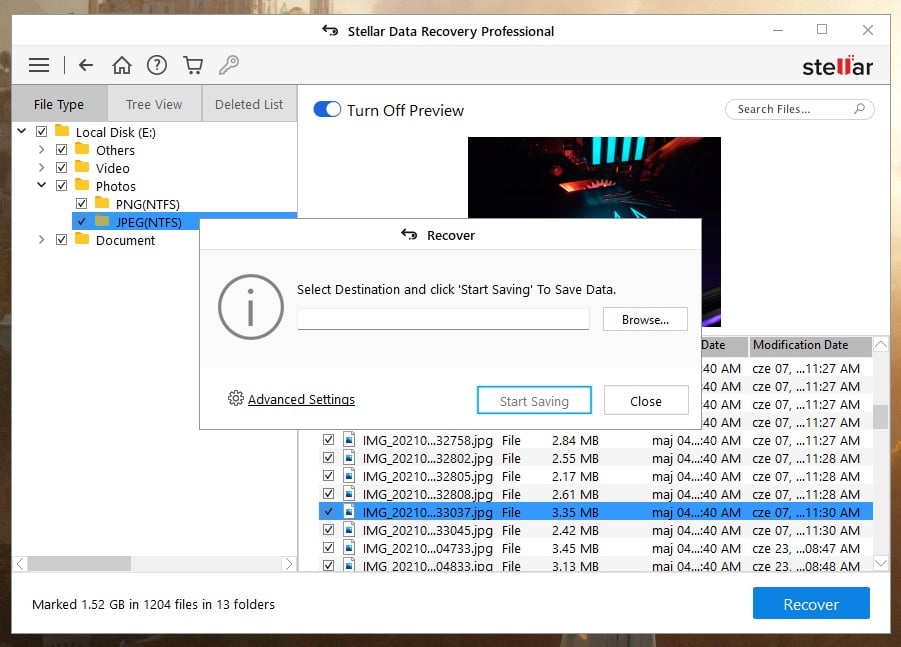Switch to the Tree View tab

tap(154, 104)
